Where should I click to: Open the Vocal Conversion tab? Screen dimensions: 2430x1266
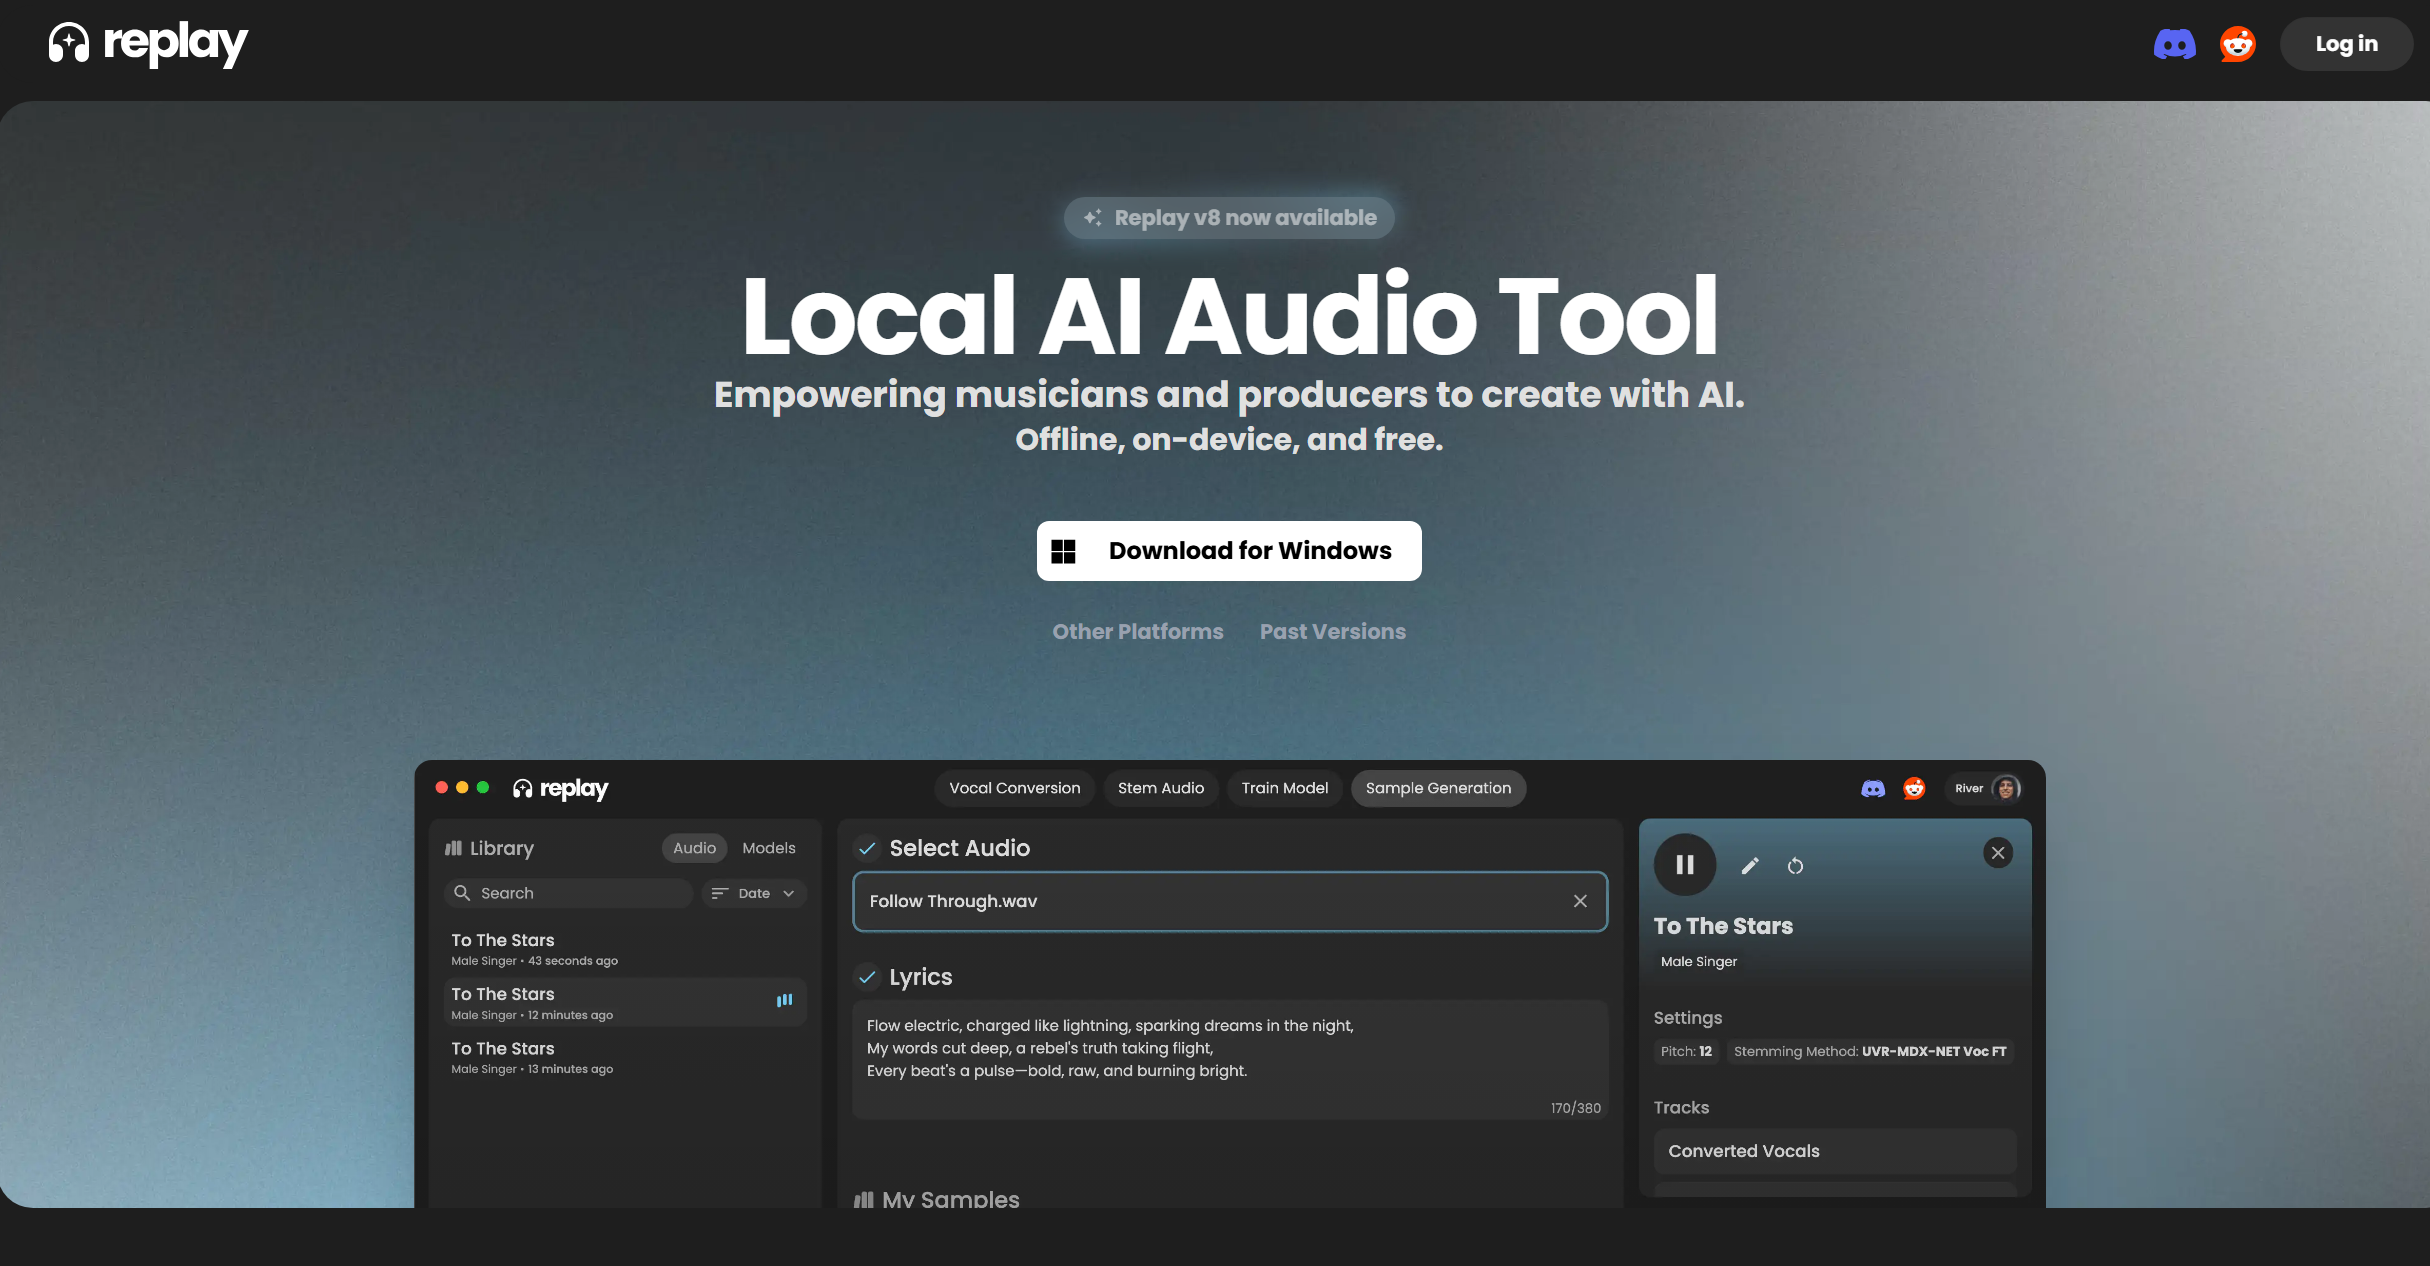[x=1014, y=788]
